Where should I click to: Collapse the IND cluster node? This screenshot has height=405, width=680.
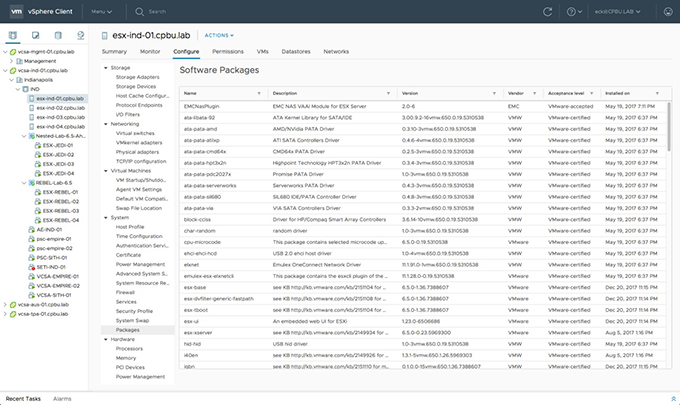[x=18, y=89]
